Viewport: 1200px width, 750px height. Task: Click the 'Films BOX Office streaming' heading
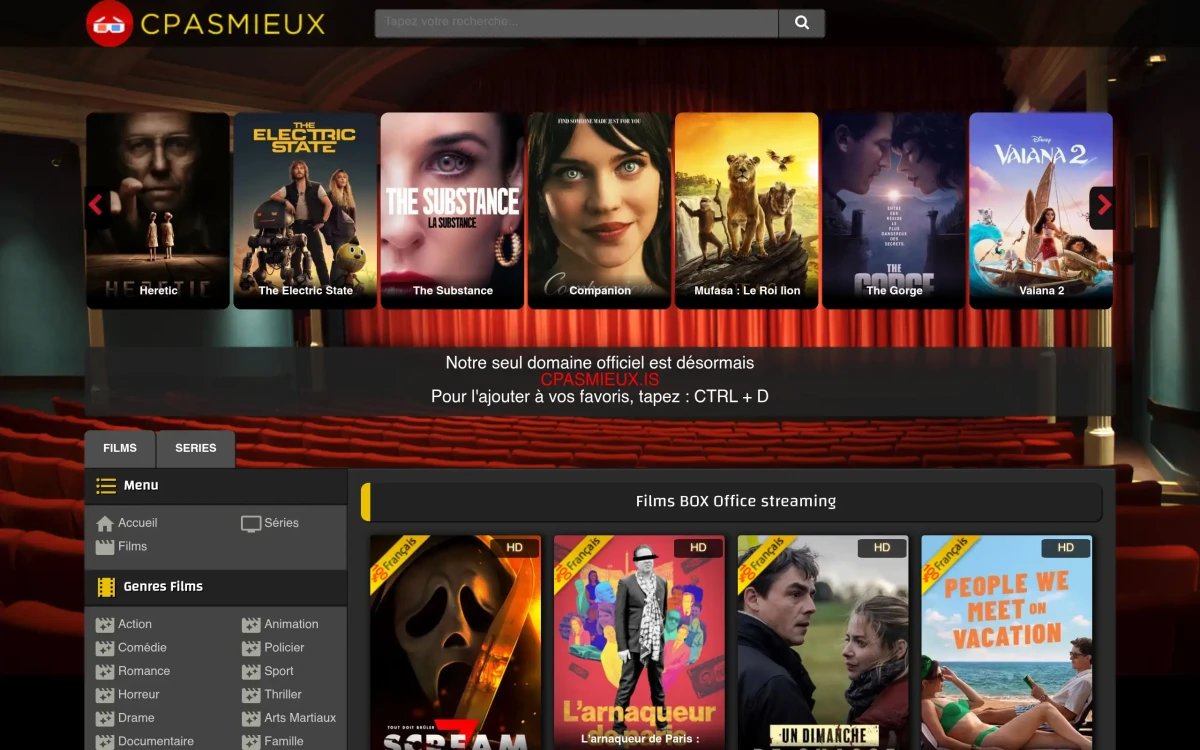(x=736, y=502)
